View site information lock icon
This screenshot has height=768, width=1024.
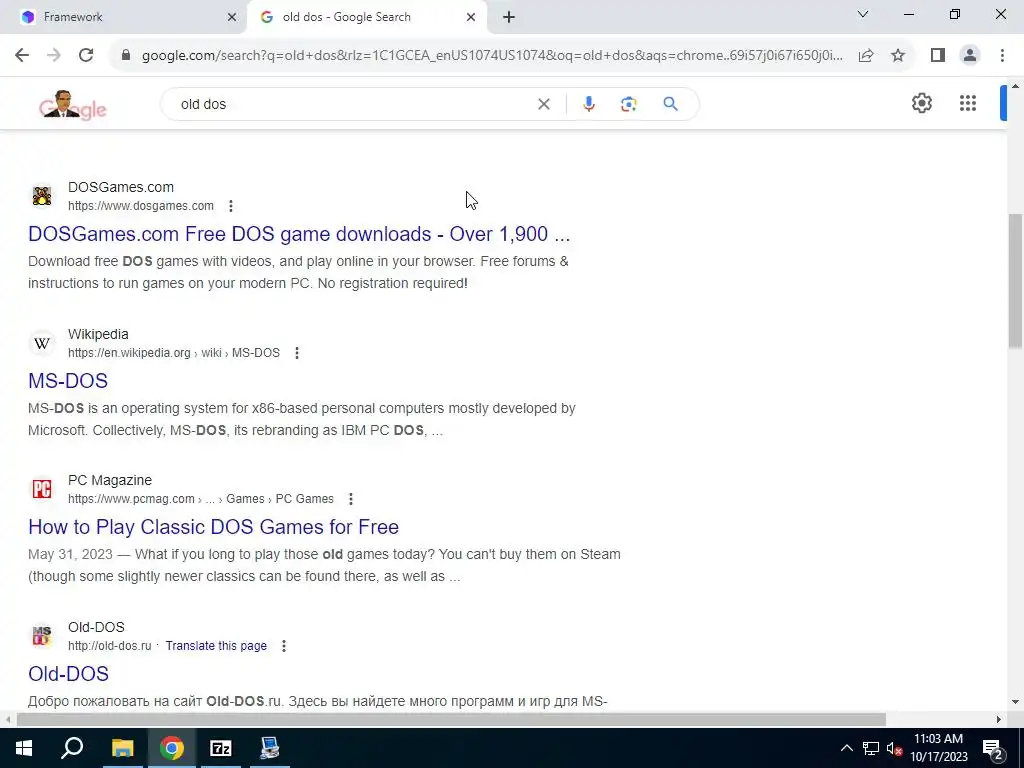coord(126,56)
